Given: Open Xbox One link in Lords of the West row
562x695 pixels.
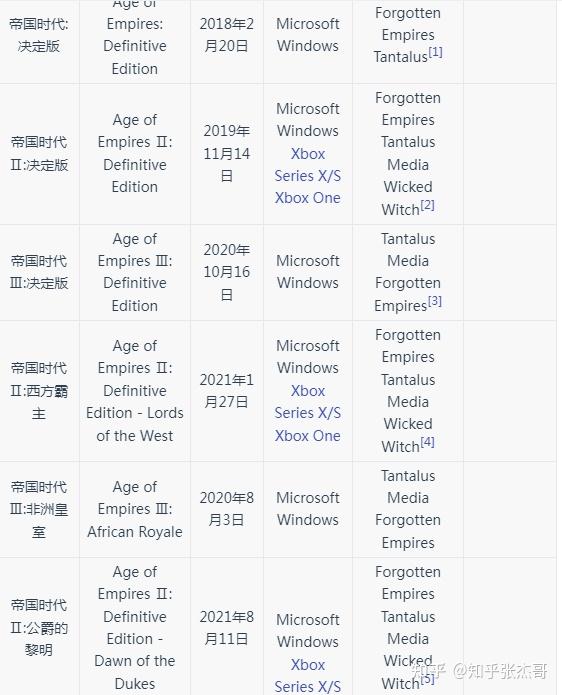Looking at the screenshot, I should coord(308,435).
